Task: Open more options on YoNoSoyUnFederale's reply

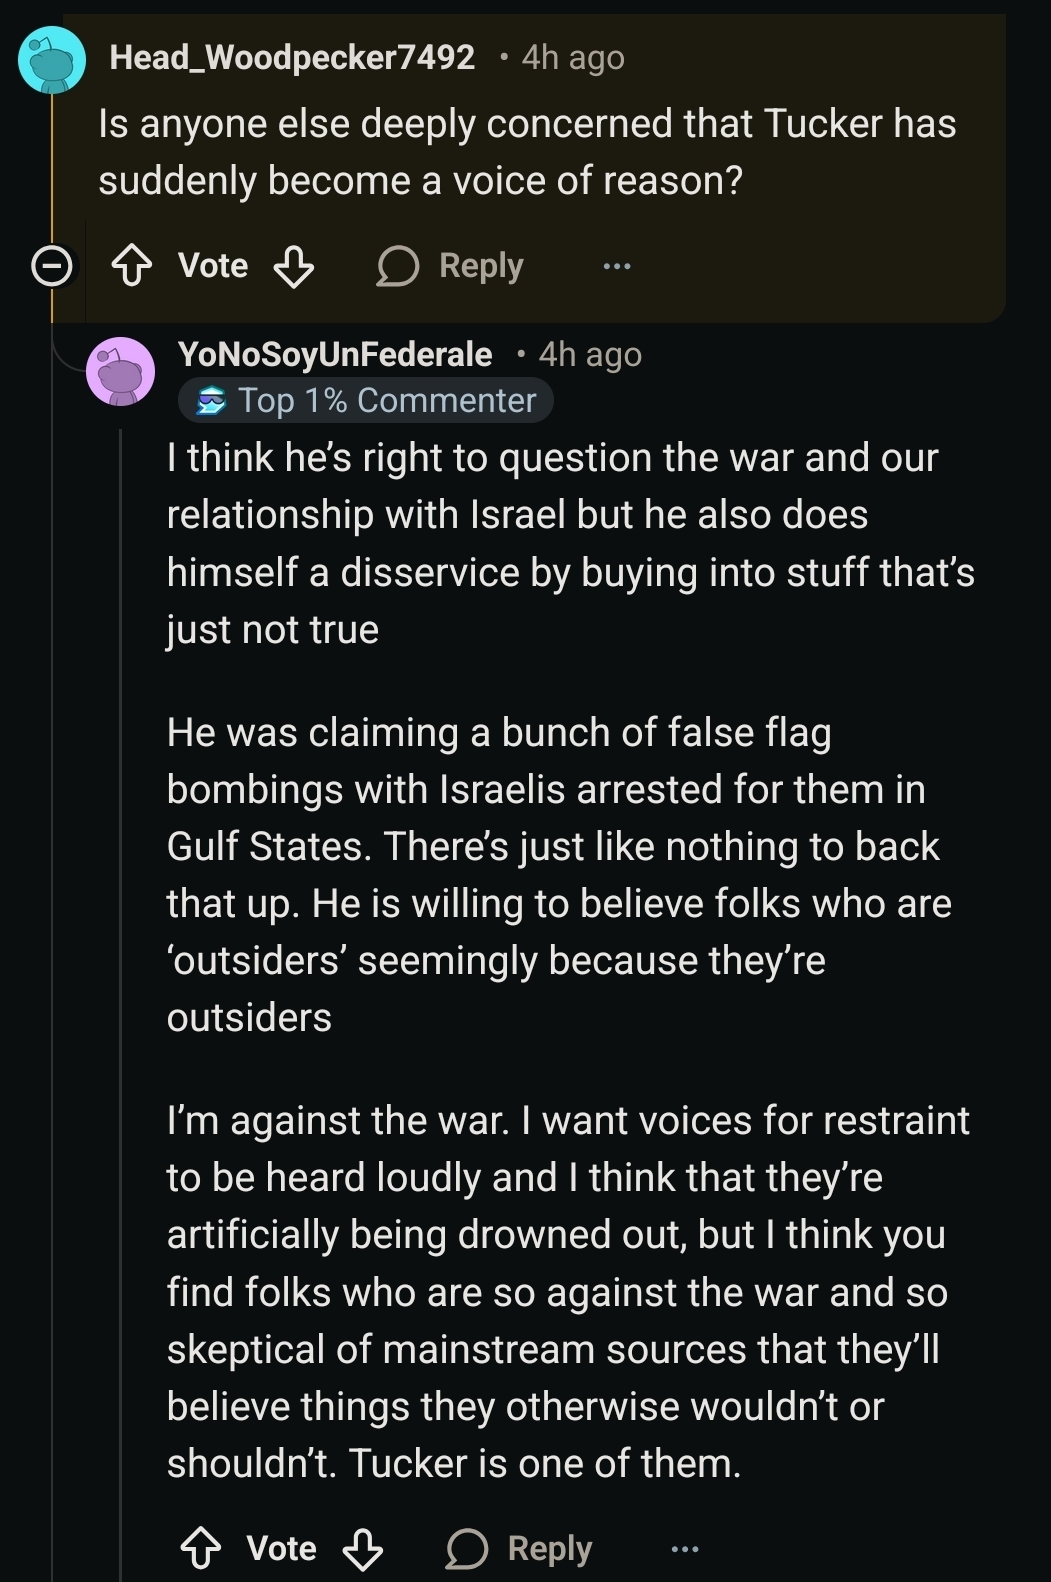Action: 685,1549
